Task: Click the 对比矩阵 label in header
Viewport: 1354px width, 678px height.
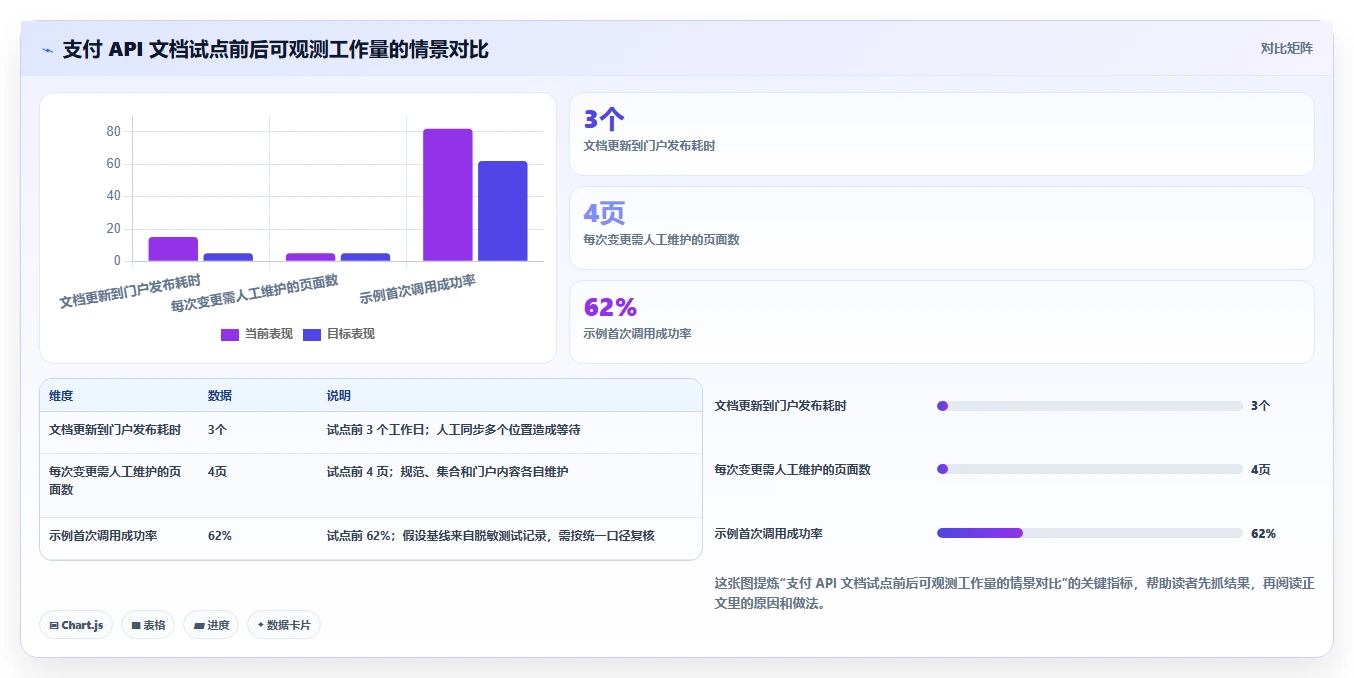Action: [1287, 48]
